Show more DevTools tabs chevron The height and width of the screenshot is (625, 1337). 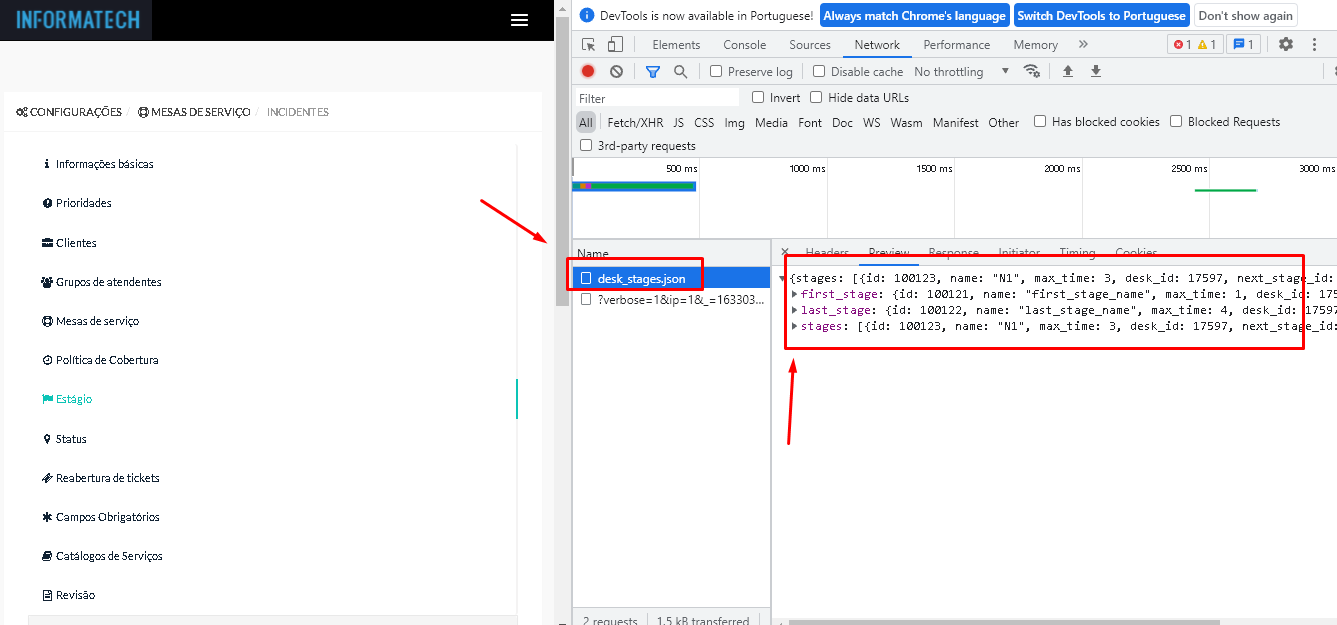tap(1083, 44)
